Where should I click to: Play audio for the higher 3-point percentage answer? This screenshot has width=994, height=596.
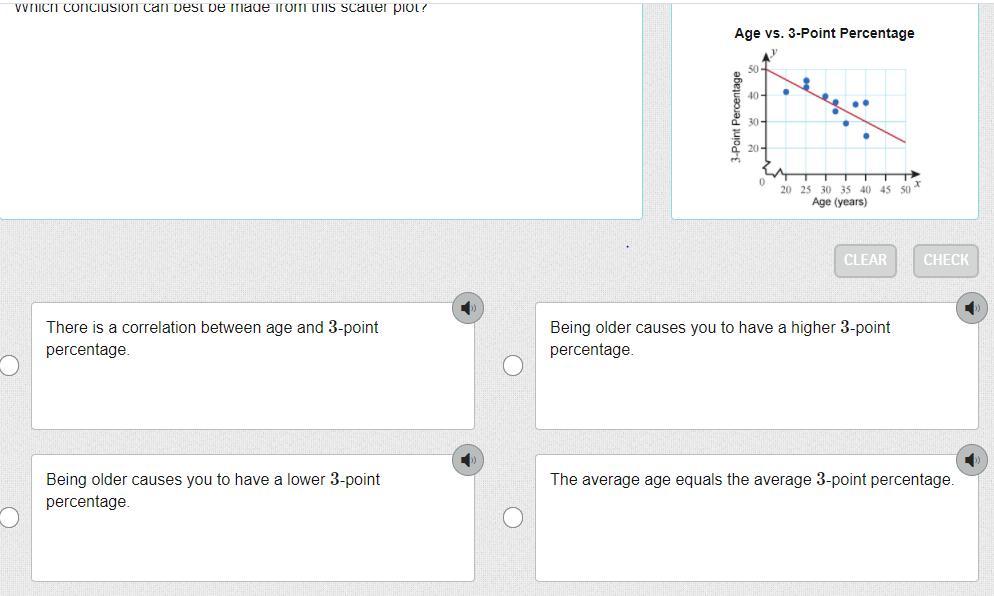(971, 308)
